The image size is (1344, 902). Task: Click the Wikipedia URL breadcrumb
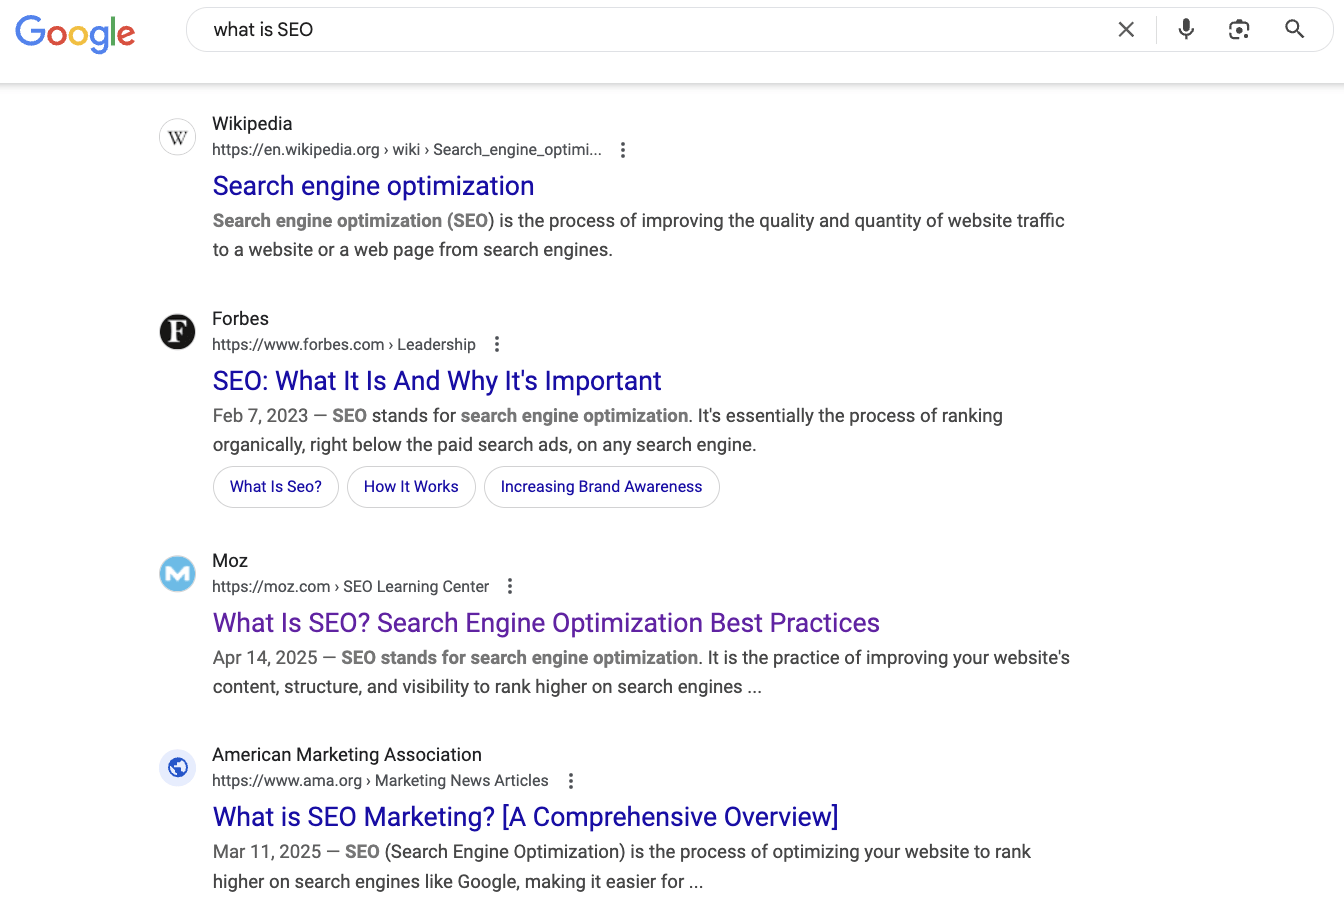tap(407, 150)
